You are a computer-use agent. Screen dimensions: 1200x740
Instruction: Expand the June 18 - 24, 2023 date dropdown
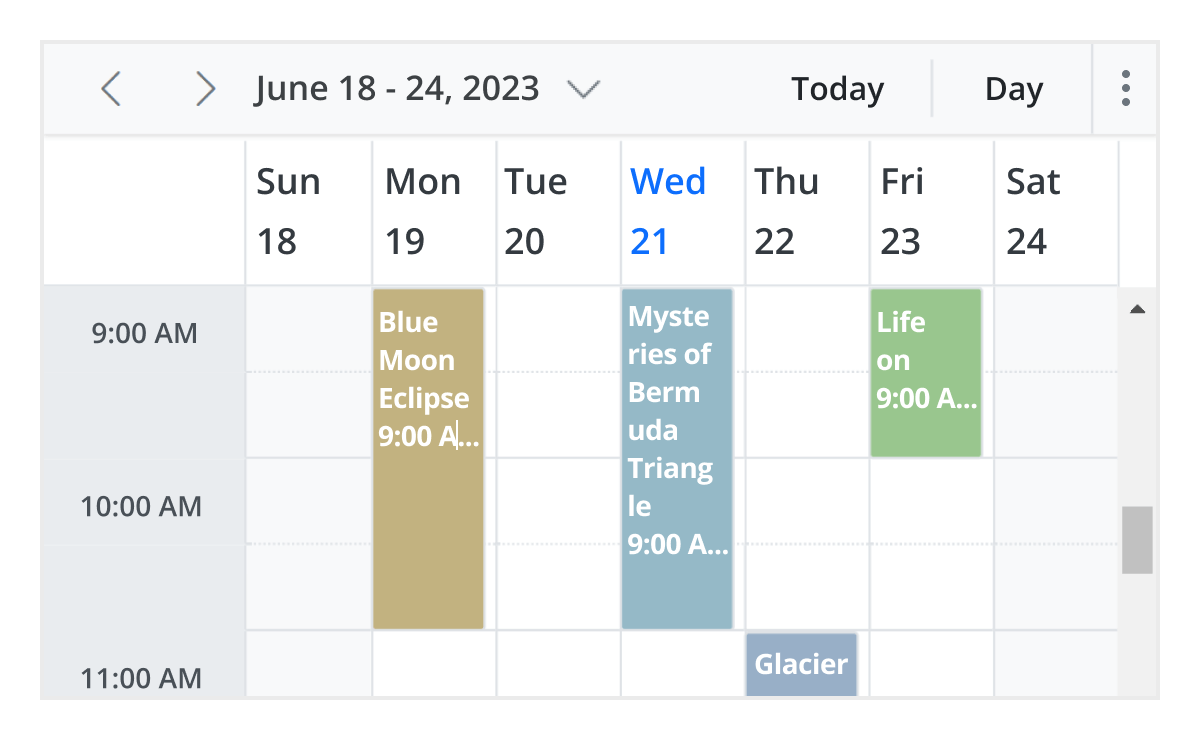(x=583, y=88)
